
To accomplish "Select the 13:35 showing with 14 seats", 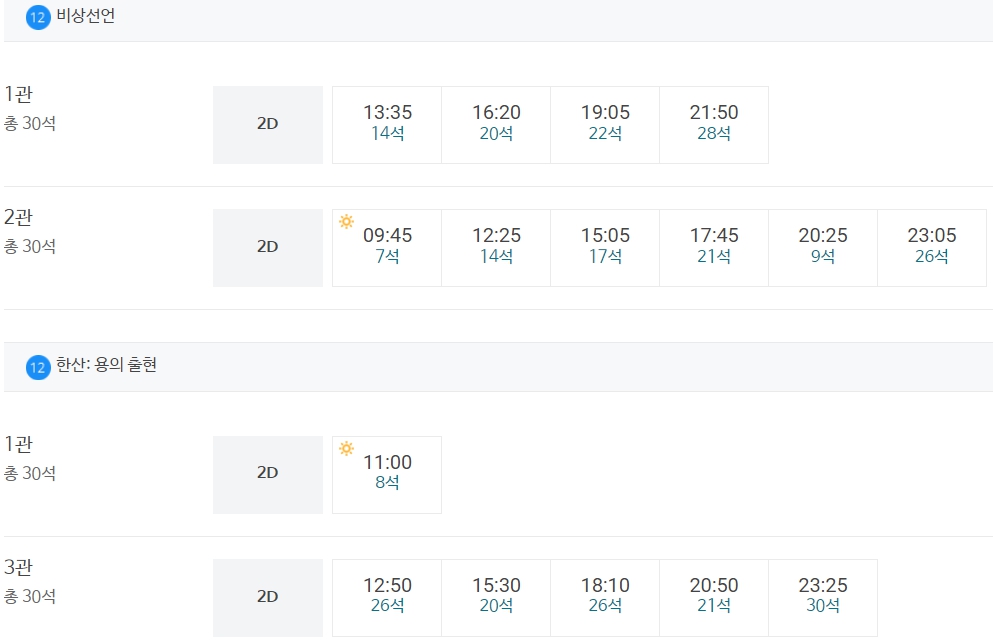I will (x=387, y=125).
